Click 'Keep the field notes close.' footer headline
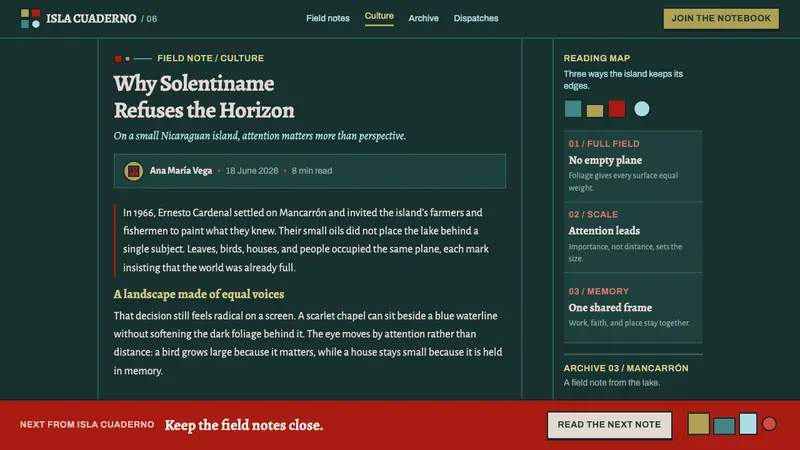This screenshot has height=450, width=800. (x=244, y=425)
